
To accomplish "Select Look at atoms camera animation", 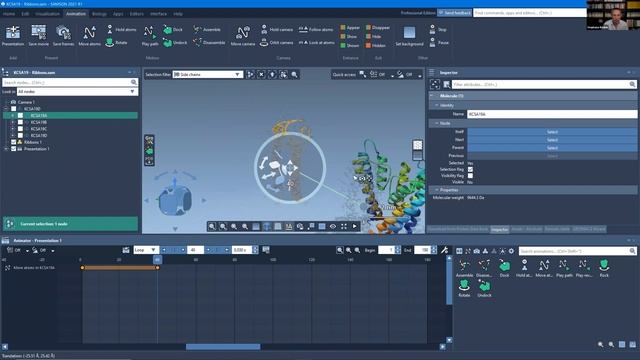I will (x=317, y=42).
